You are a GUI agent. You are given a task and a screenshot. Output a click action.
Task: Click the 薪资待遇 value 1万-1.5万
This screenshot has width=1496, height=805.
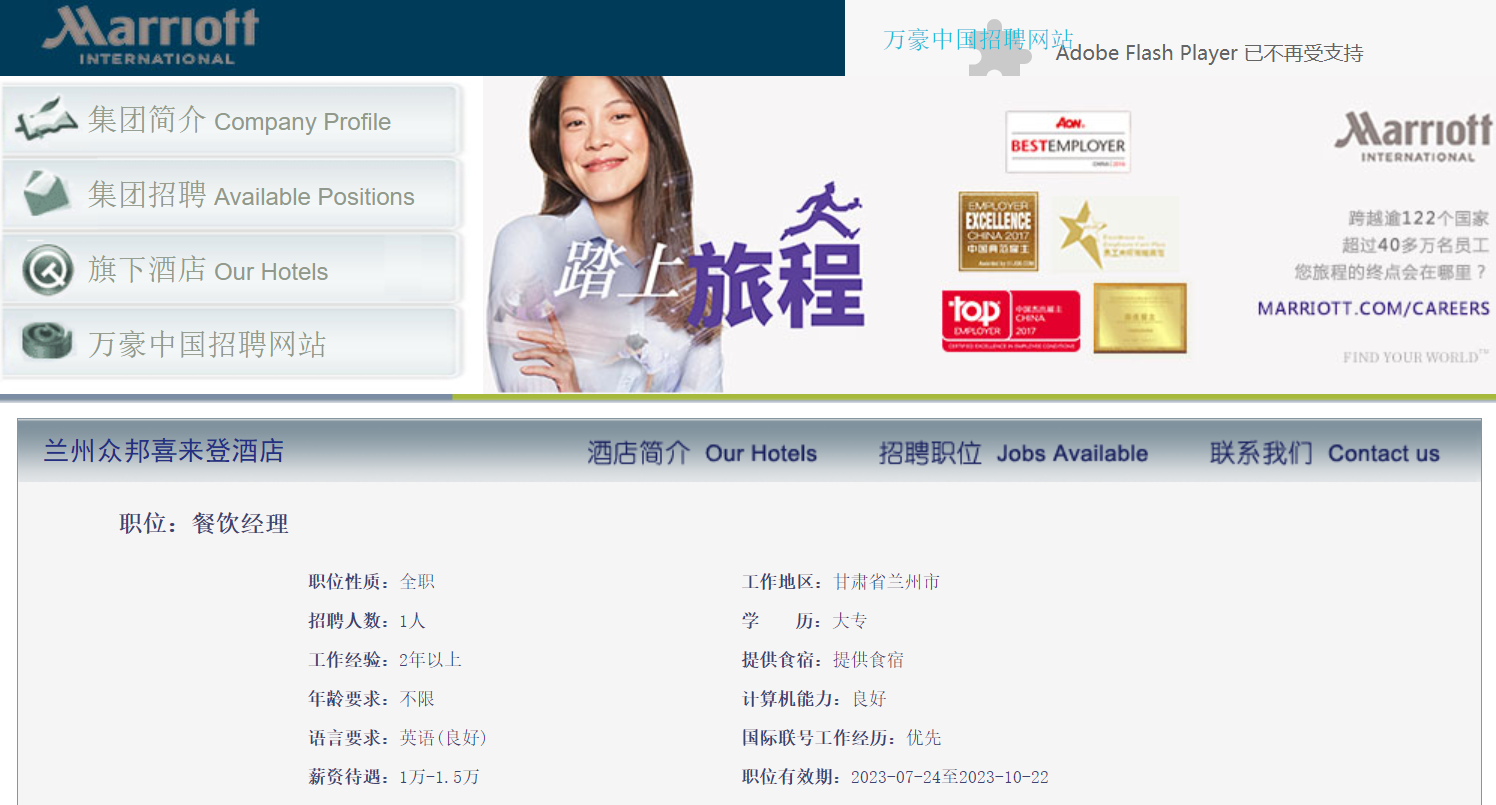point(439,777)
